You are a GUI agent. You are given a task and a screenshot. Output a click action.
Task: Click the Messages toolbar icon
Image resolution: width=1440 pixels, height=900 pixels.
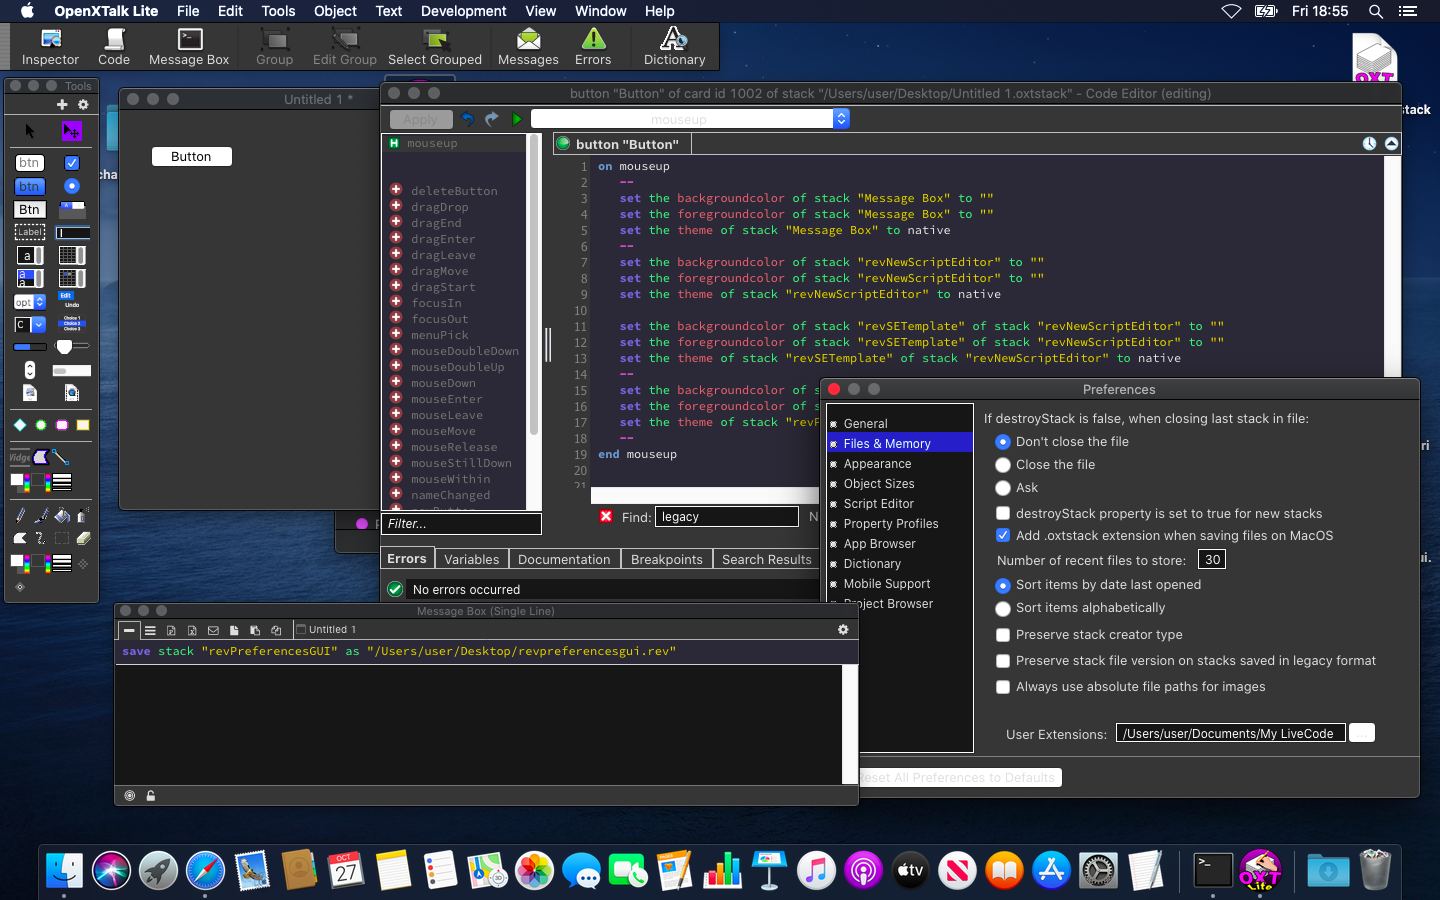(528, 47)
